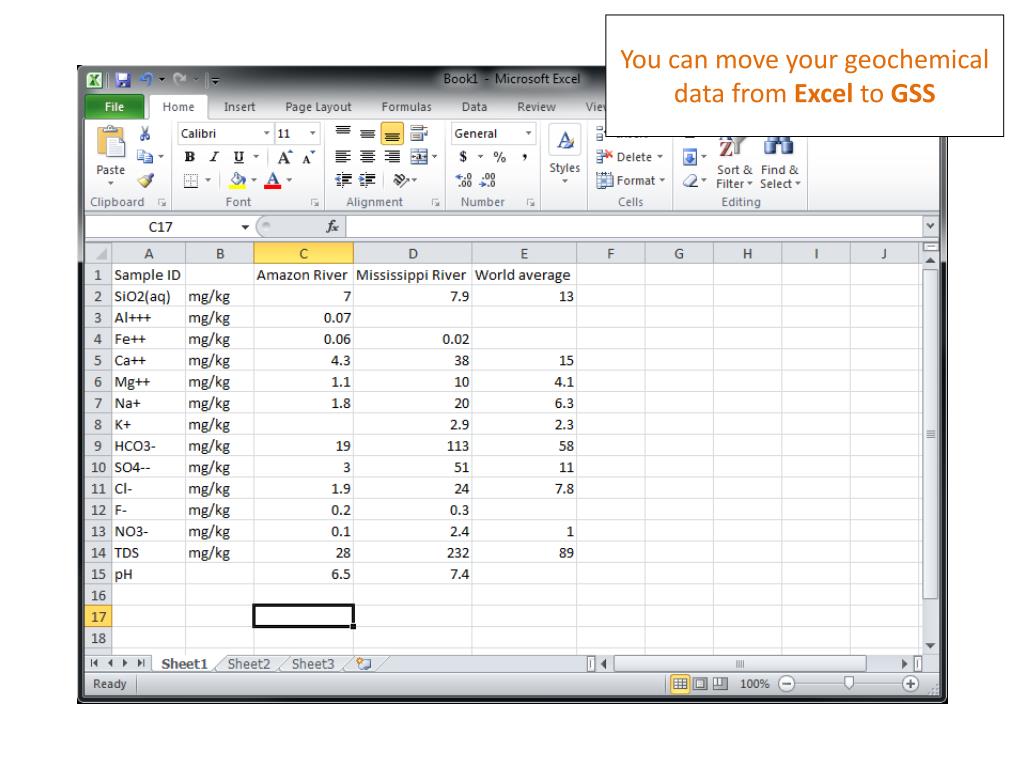Switch to the Data ribbon tab

[474, 107]
